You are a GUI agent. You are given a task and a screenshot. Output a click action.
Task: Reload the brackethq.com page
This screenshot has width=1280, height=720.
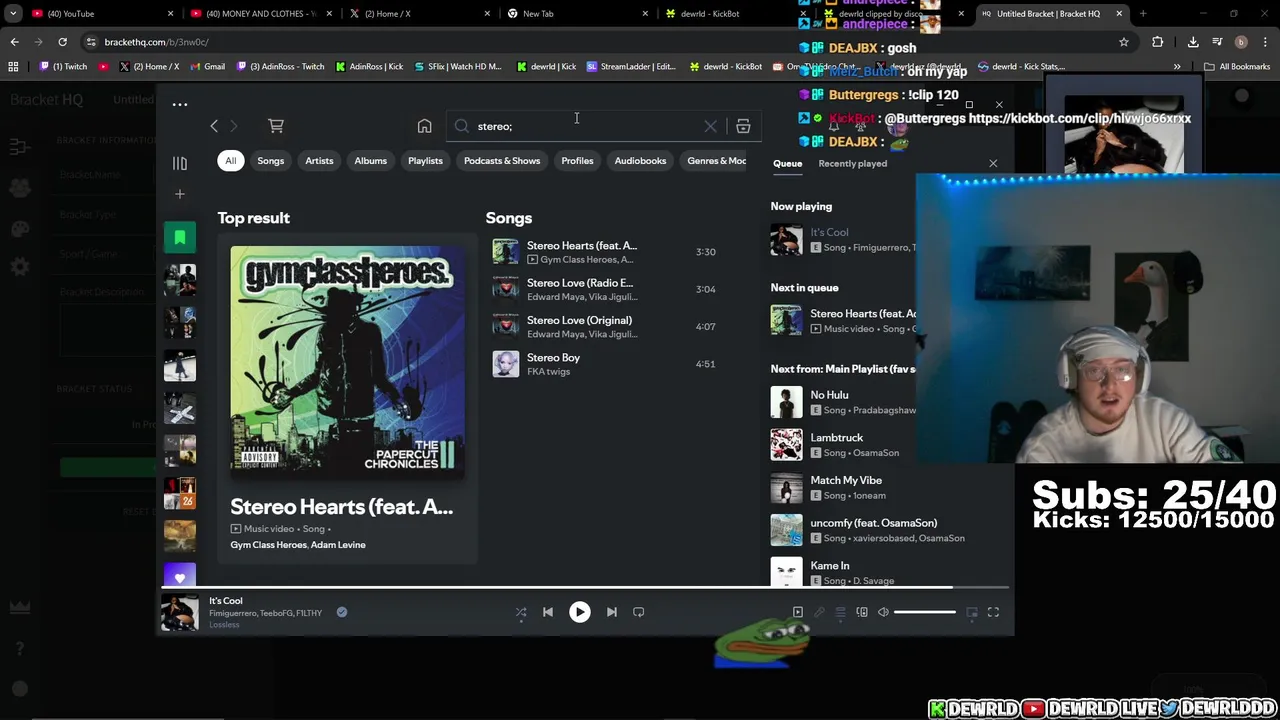click(62, 42)
